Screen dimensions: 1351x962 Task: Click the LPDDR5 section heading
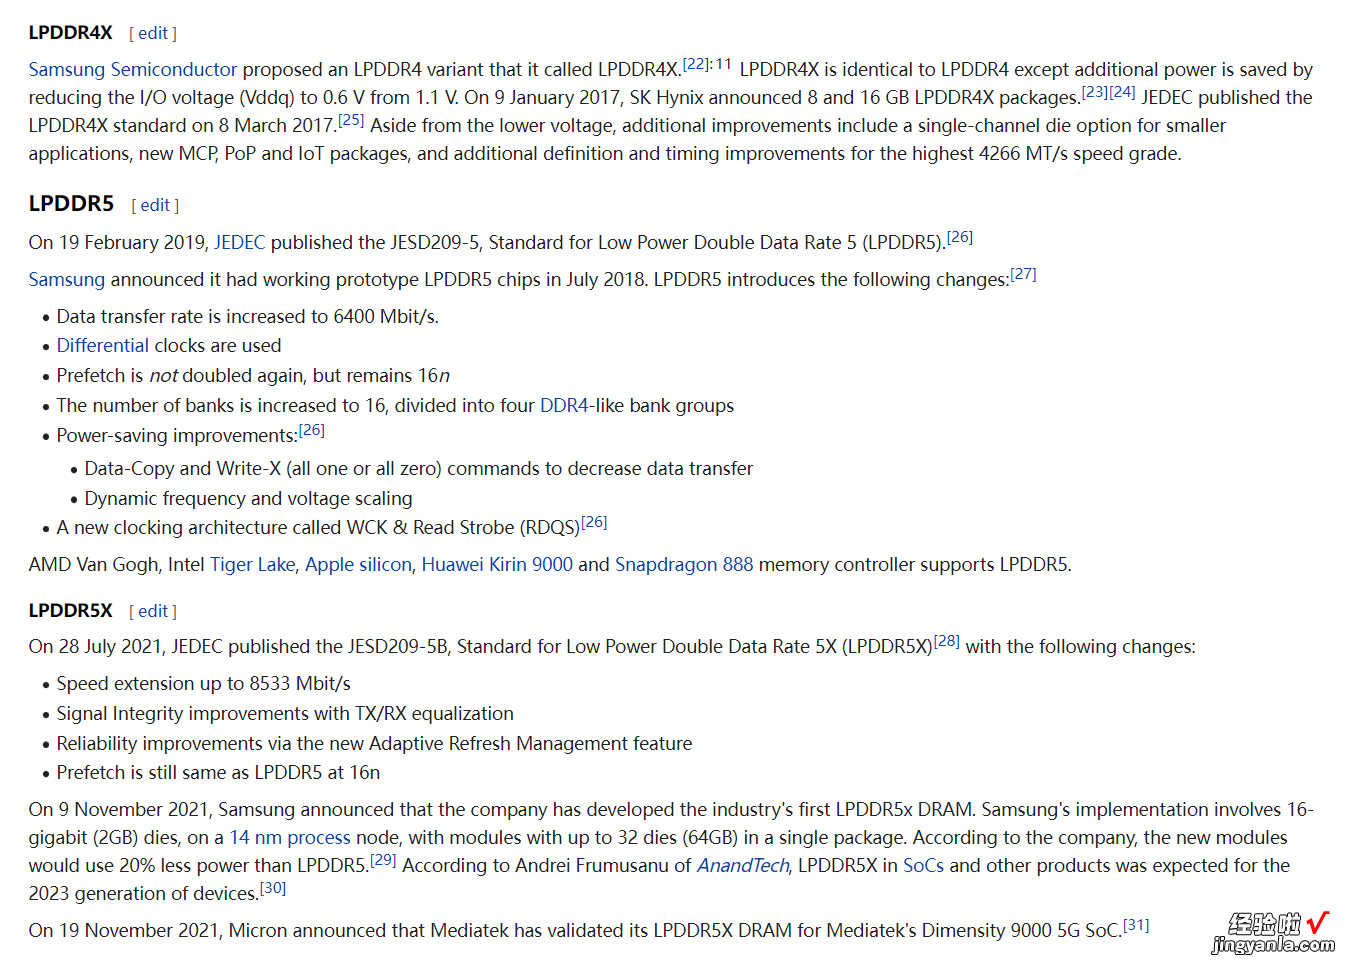[x=71, y=203]
